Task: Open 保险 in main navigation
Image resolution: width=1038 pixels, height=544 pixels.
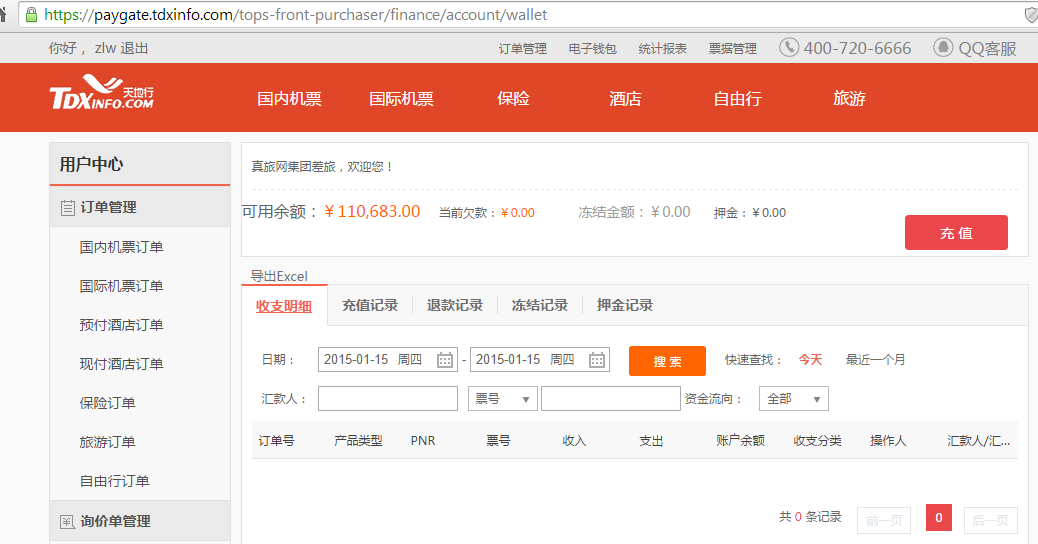Action: pyautogui.click(x=513, y=99)
